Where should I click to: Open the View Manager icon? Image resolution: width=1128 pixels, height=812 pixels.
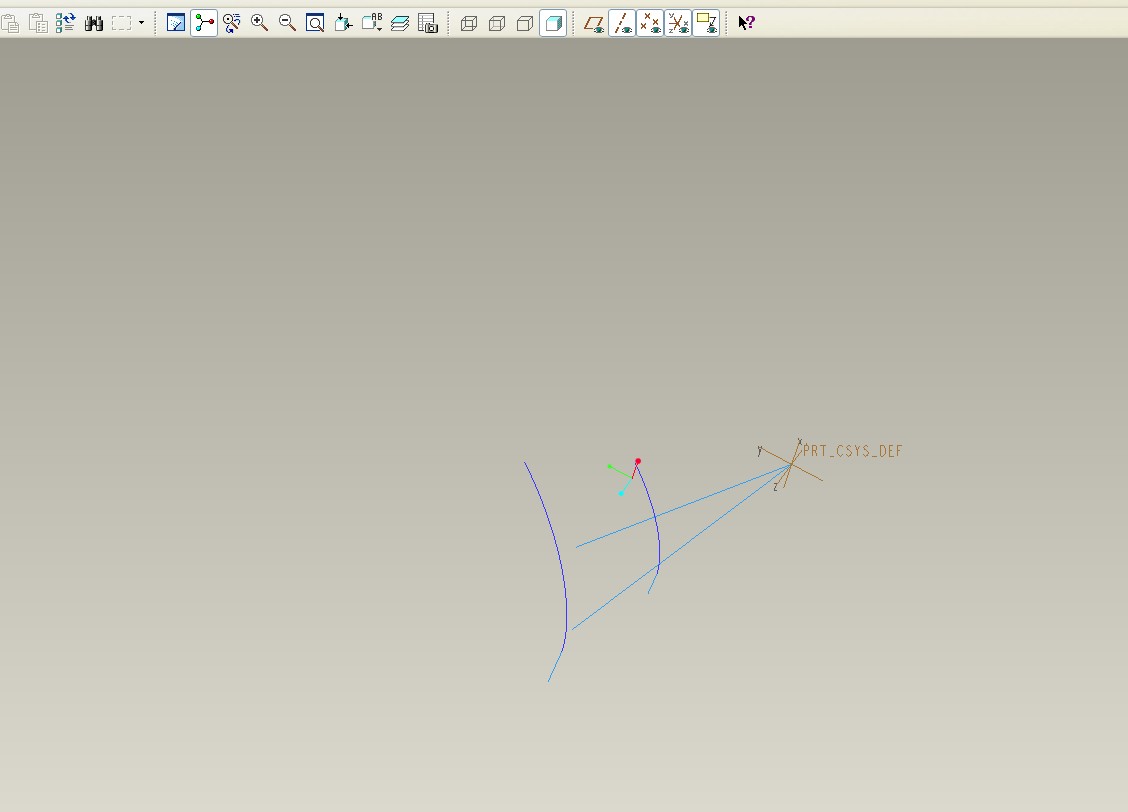pos(428,23)
